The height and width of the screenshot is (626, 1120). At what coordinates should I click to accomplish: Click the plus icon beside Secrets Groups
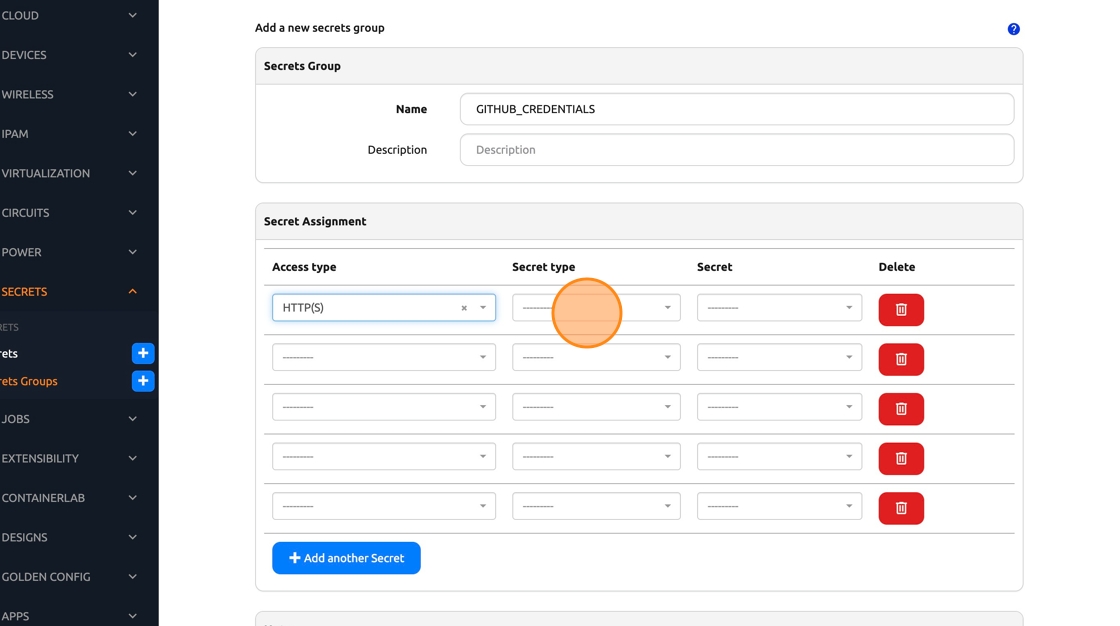point(143,381)
